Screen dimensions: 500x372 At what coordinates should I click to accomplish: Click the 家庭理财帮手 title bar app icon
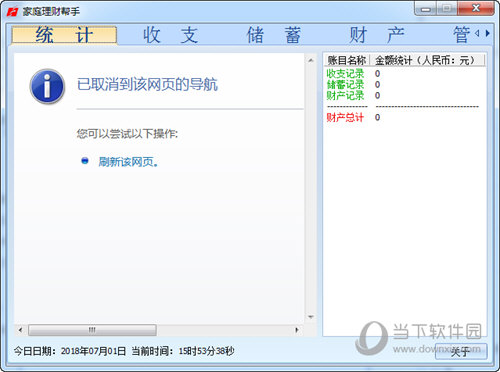tap(12, 12)
